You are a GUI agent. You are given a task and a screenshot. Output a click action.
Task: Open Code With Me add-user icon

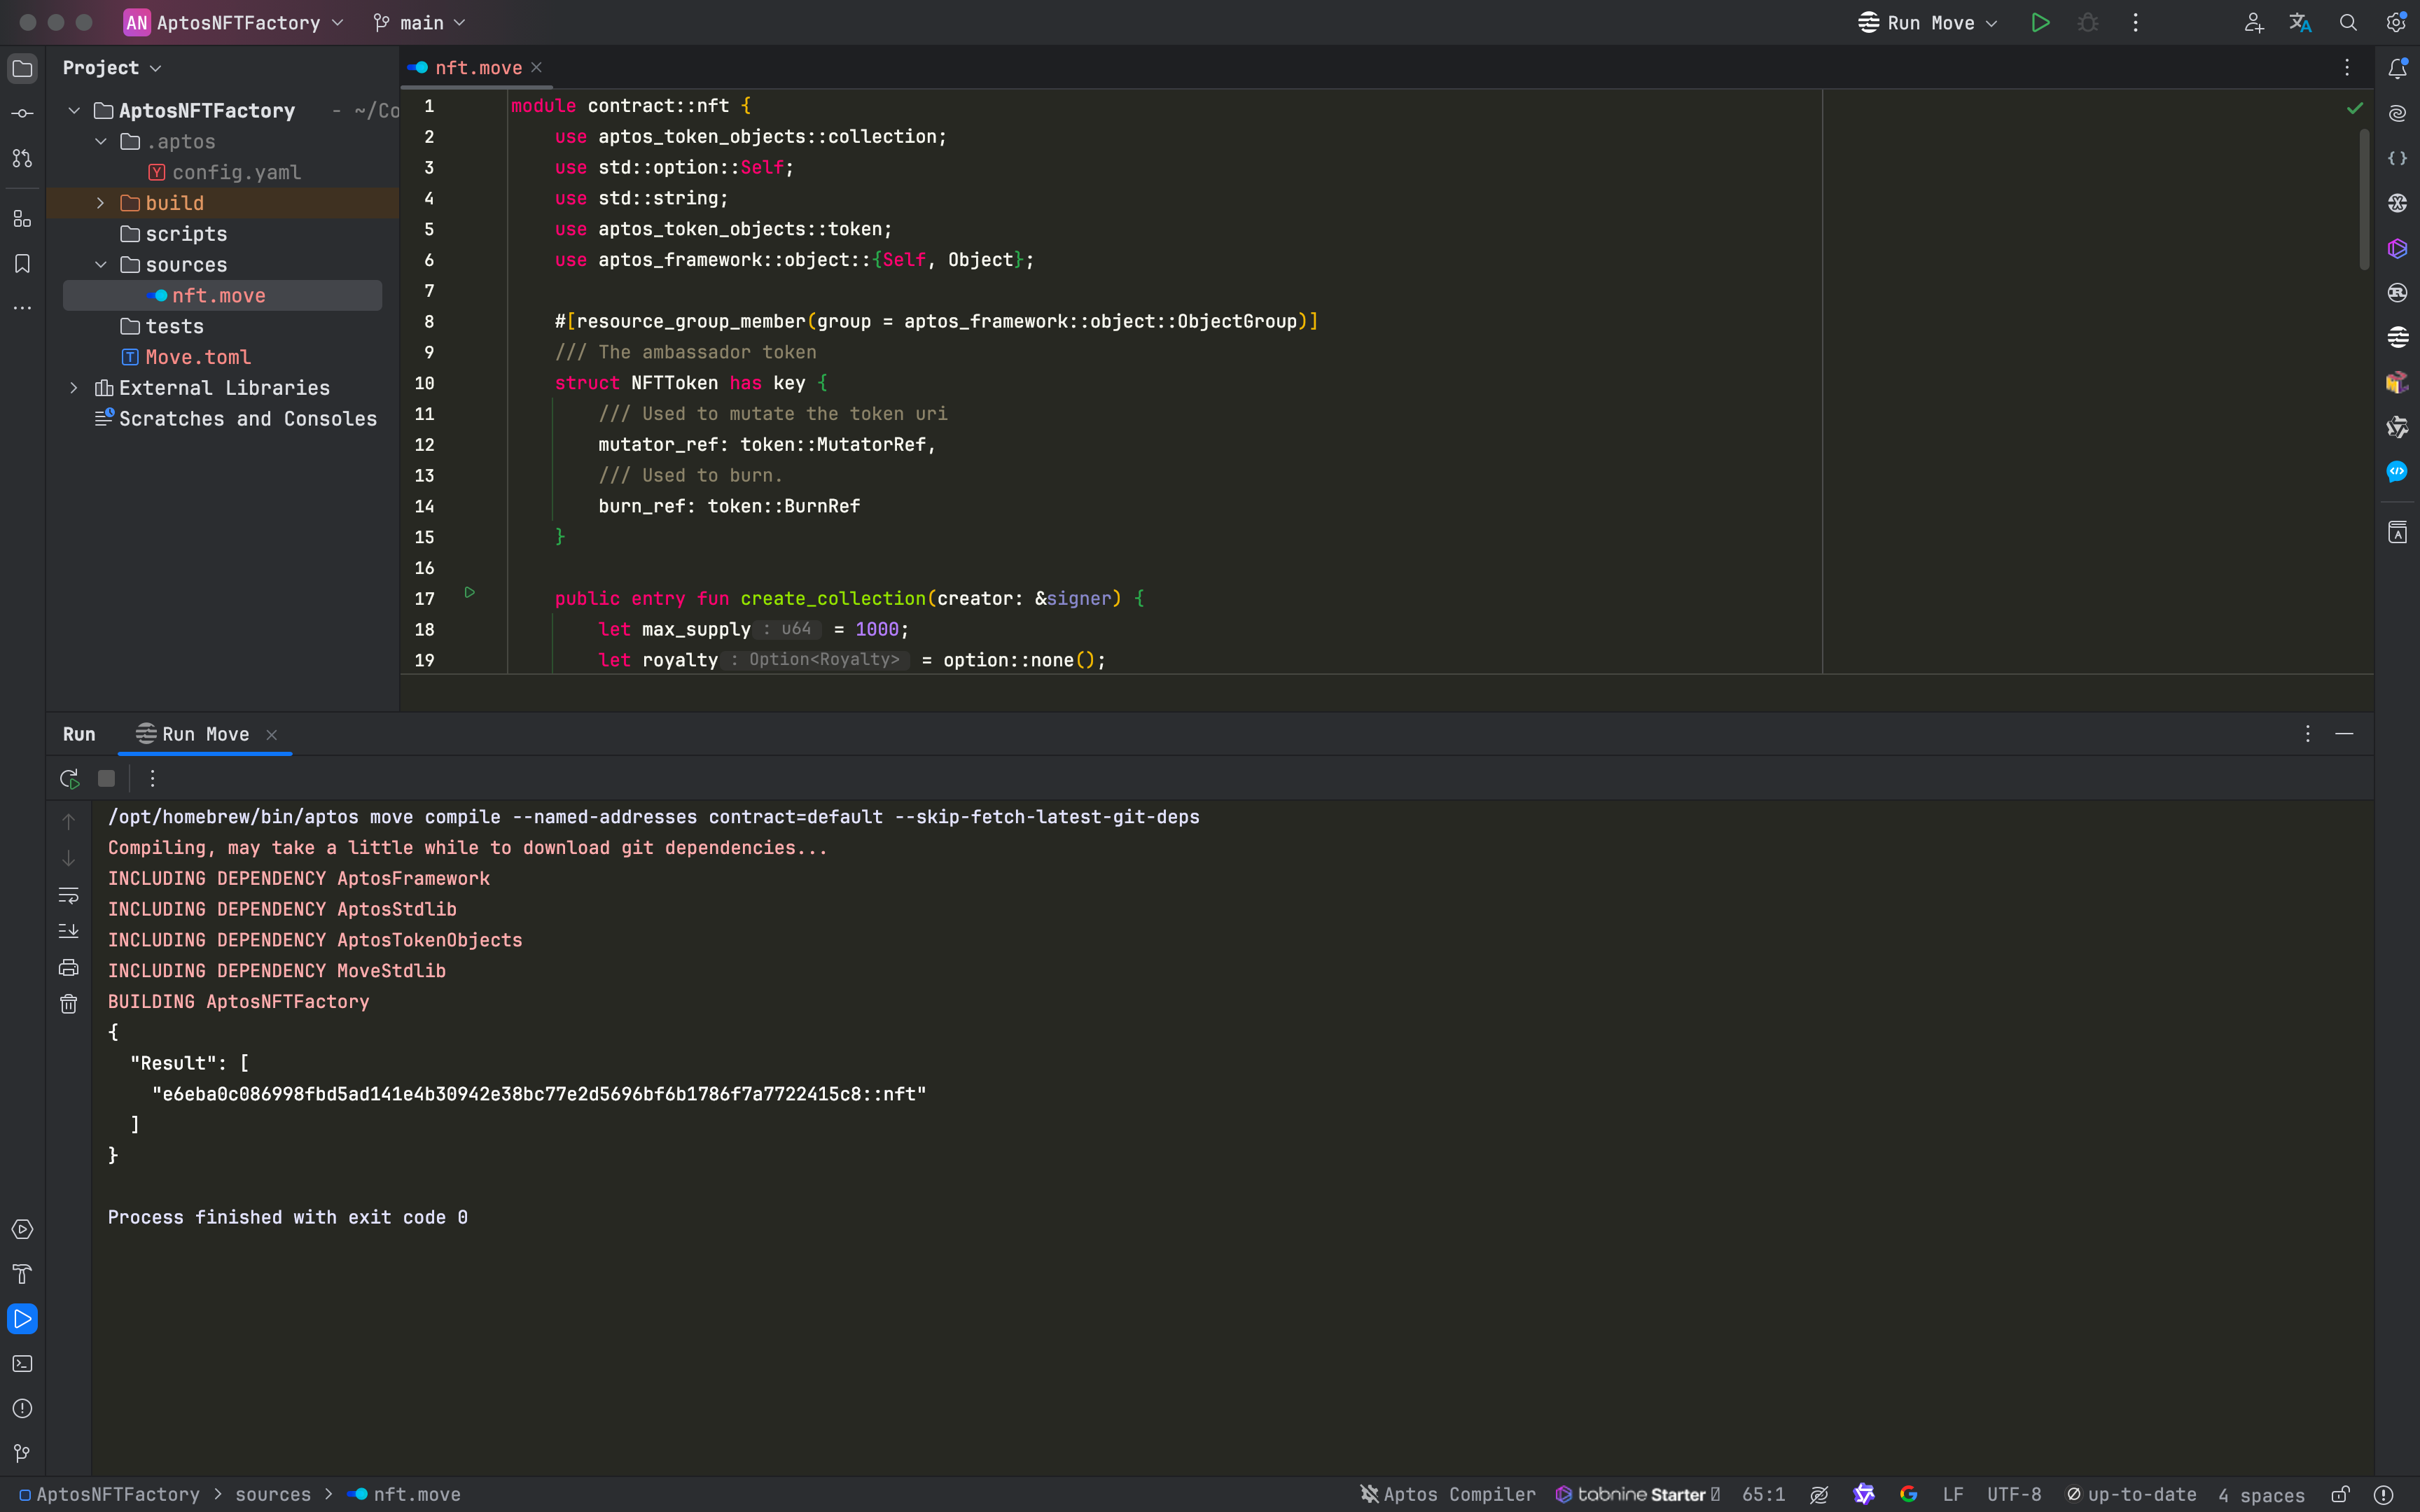point(2254,22)
